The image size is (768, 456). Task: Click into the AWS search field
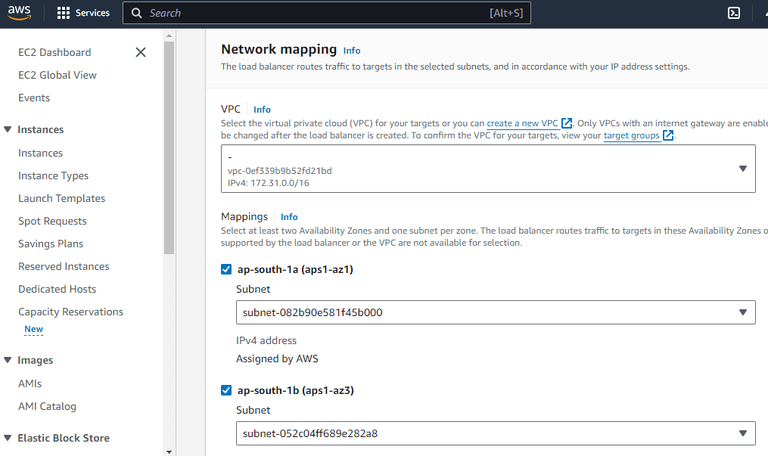click(x=310, y=13)
